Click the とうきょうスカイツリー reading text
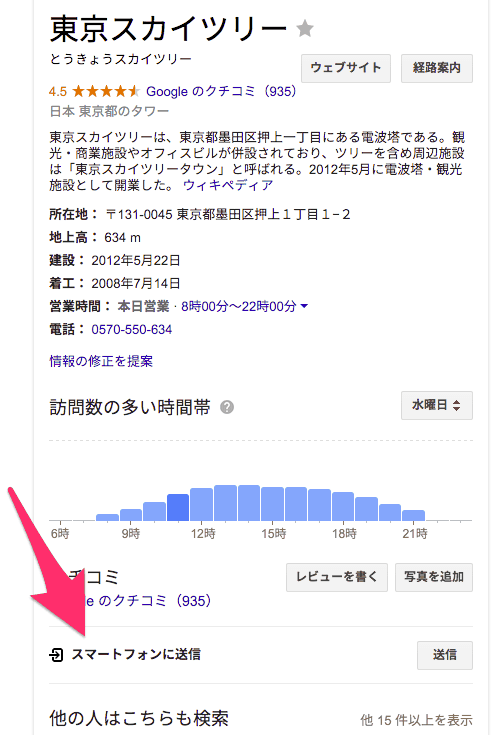500x735 pixels. 120,59
